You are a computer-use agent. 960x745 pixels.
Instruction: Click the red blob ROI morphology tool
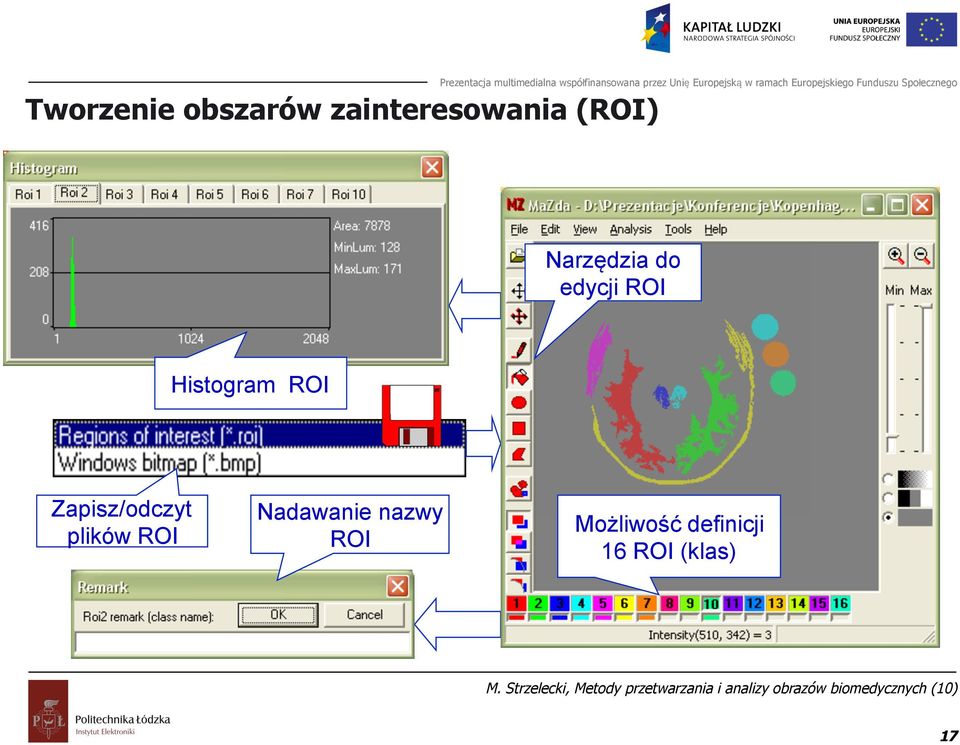click(x=519, y=489)
